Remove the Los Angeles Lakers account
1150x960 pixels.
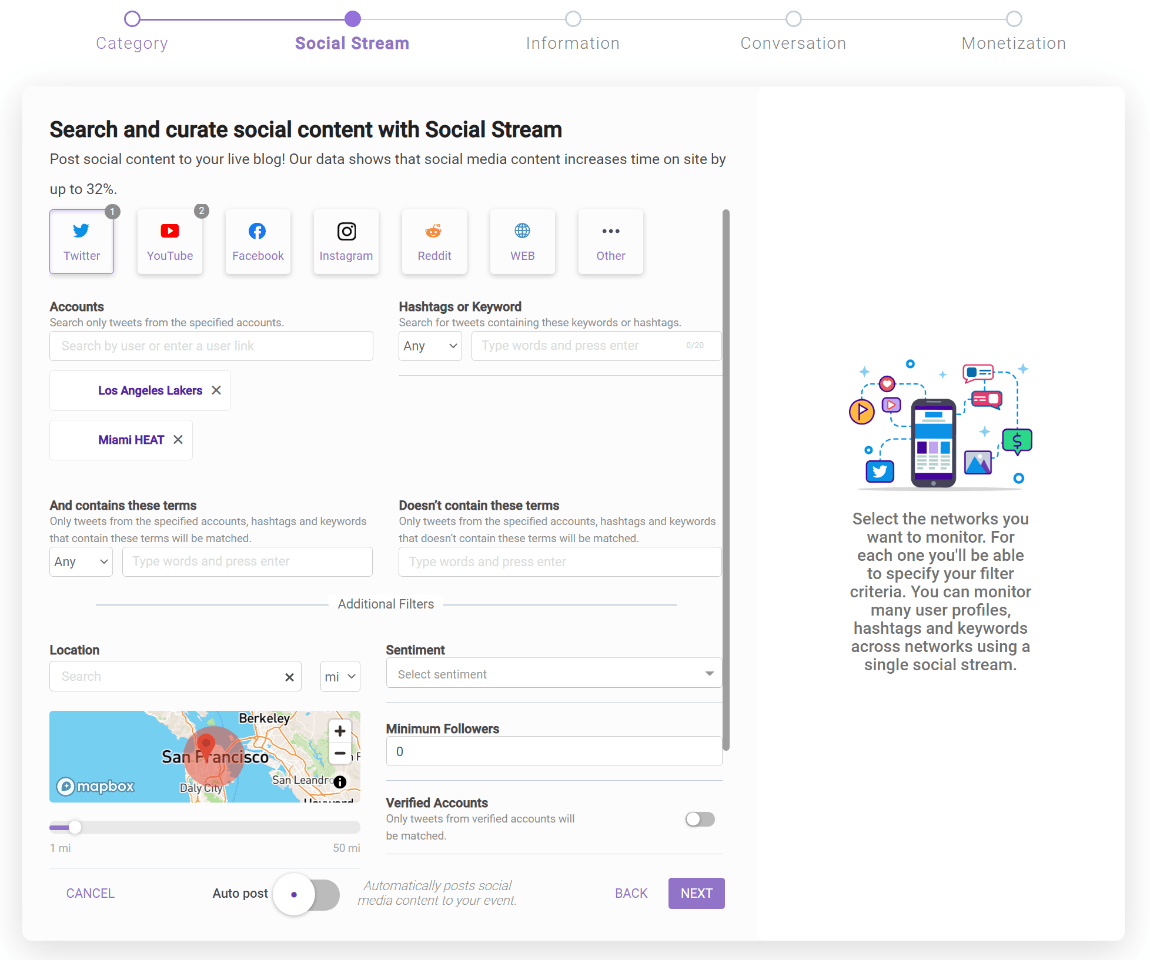[x=216, y=390]
